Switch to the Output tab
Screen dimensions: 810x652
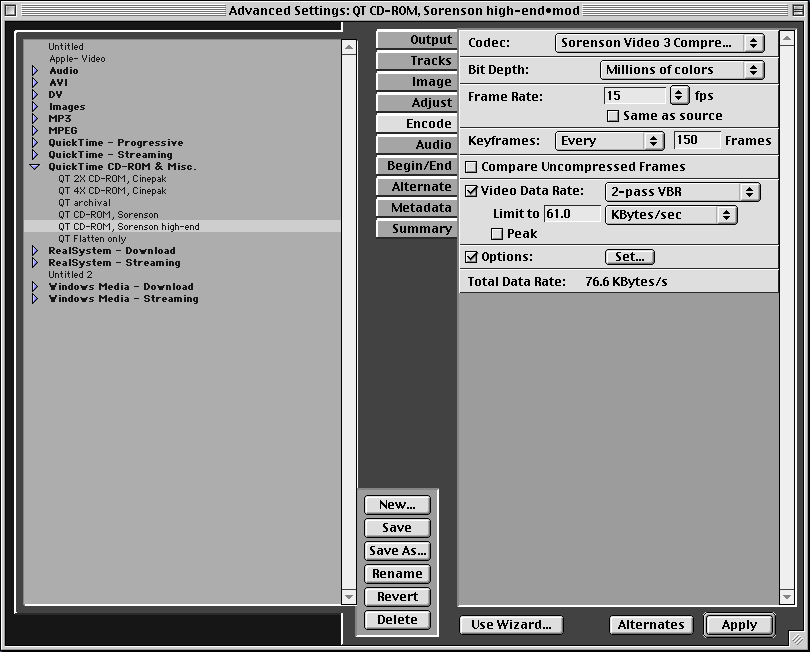416,40
